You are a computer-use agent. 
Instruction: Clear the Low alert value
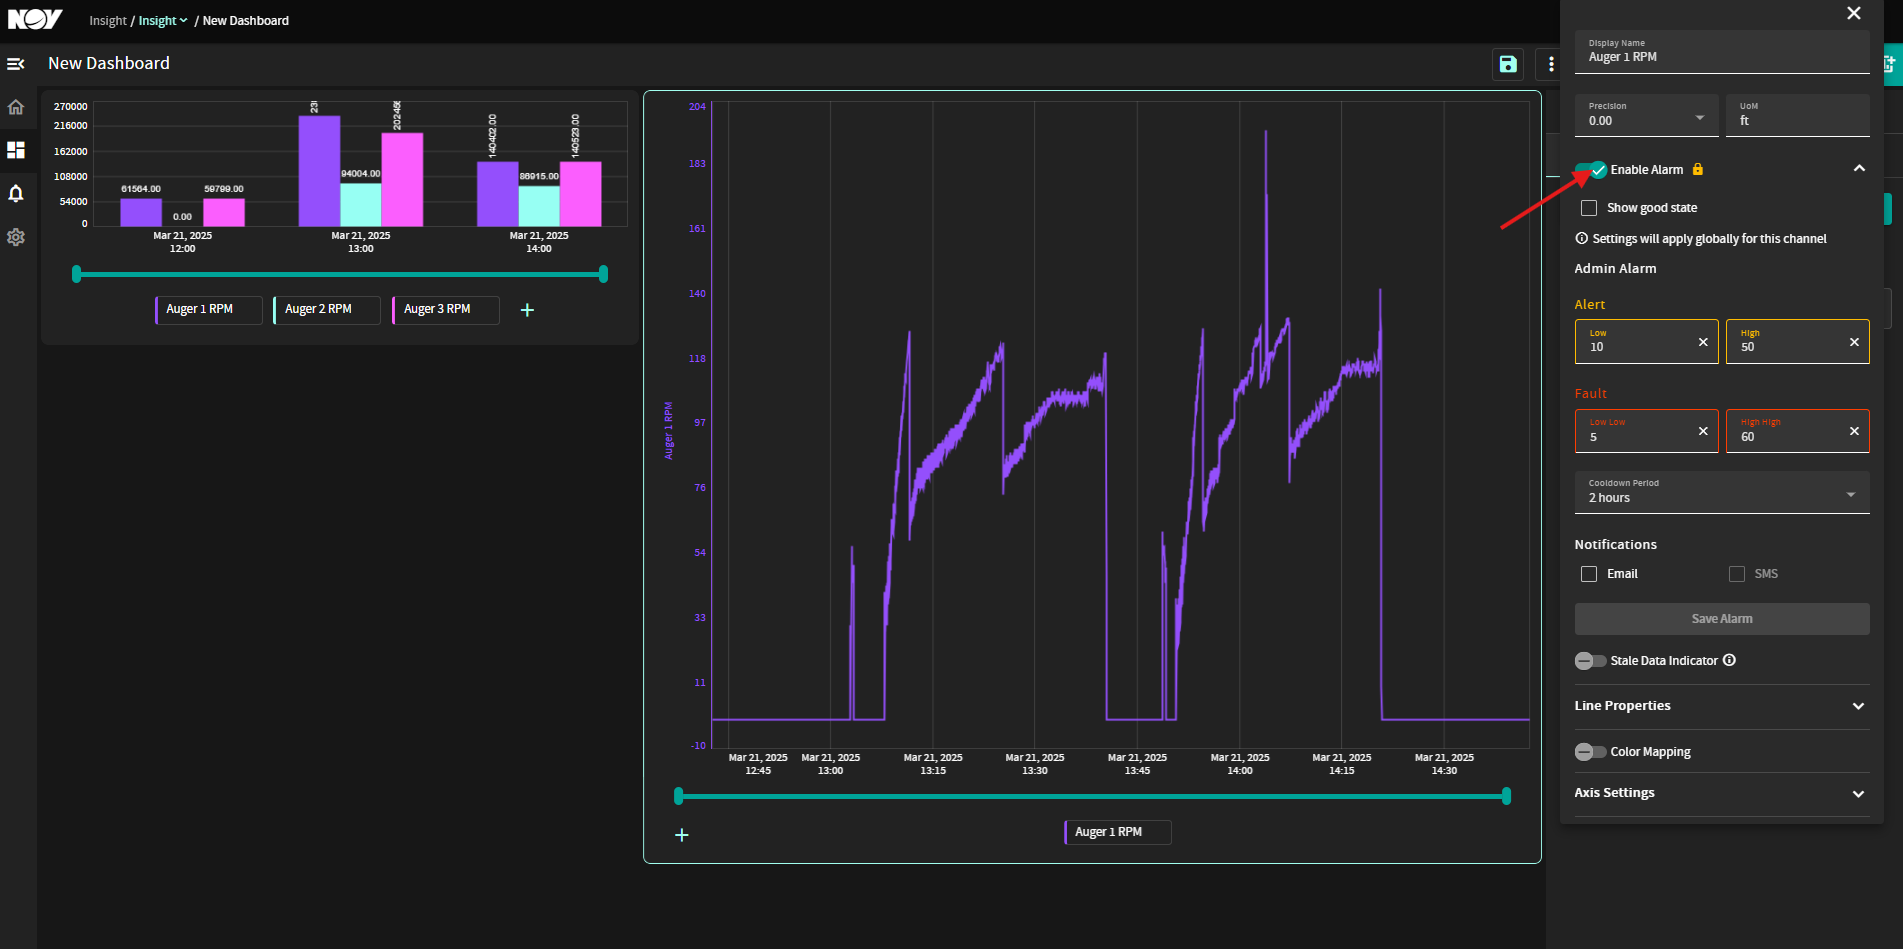1703,342
